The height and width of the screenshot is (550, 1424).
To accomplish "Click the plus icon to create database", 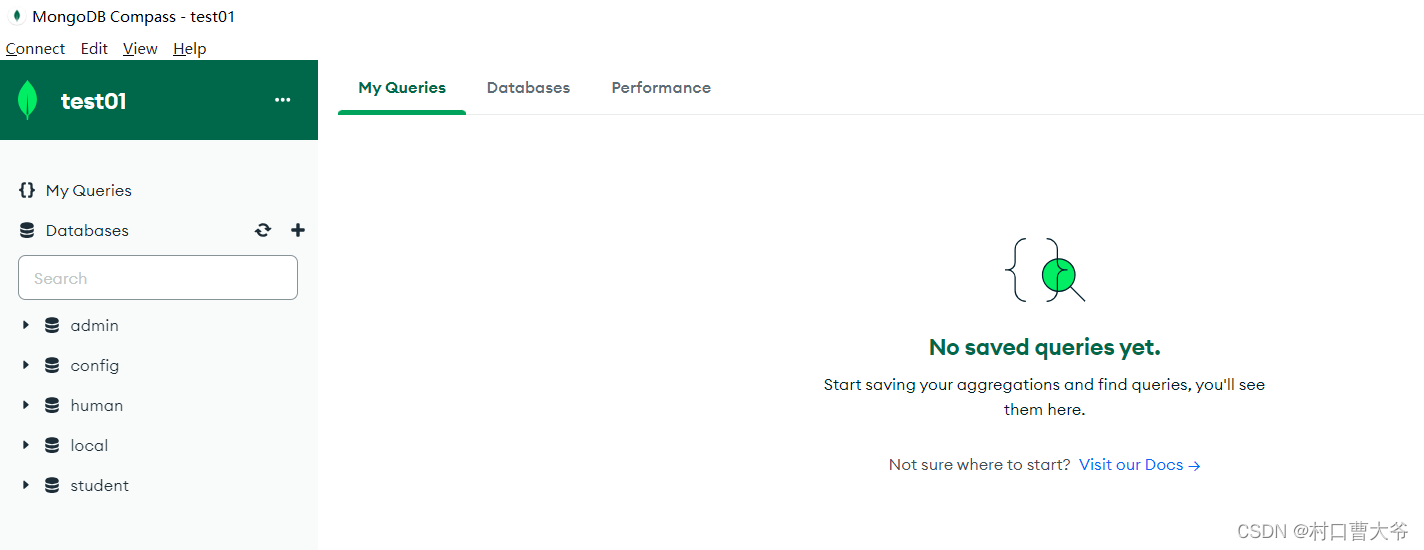I will [298, 230].
